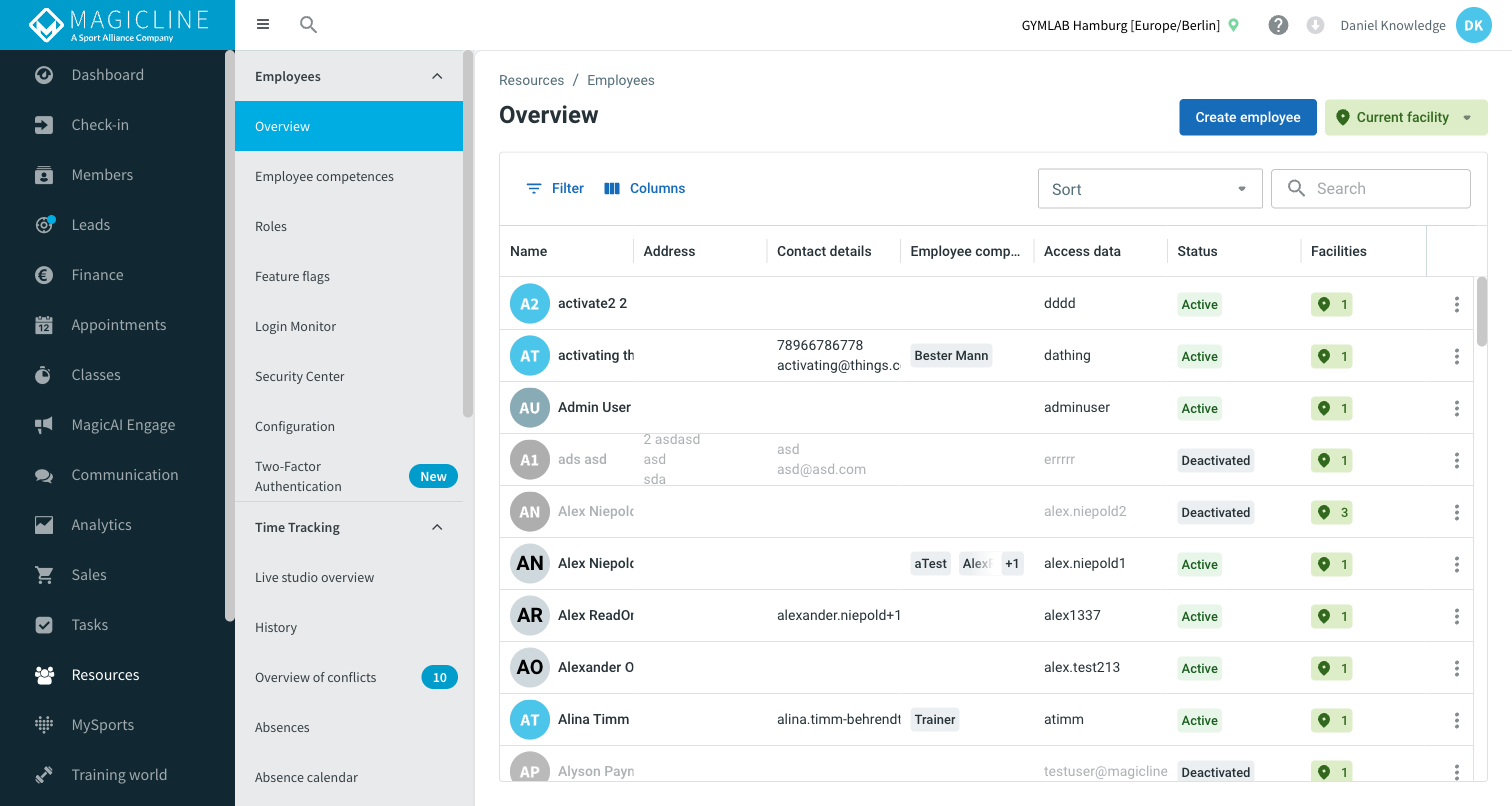Click the MAGICLINE logo
The height and width of the screenshot is (806, 1512).
[118, 25]
